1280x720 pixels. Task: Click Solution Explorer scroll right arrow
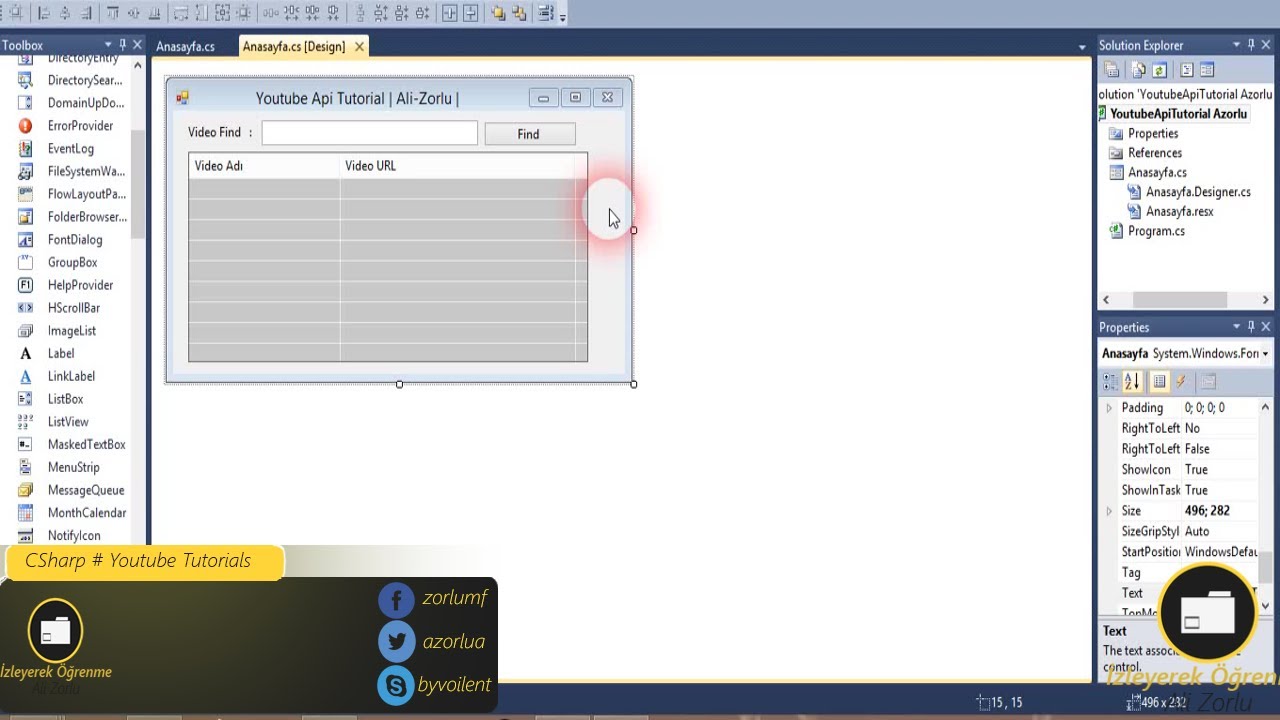(1265, 300)
